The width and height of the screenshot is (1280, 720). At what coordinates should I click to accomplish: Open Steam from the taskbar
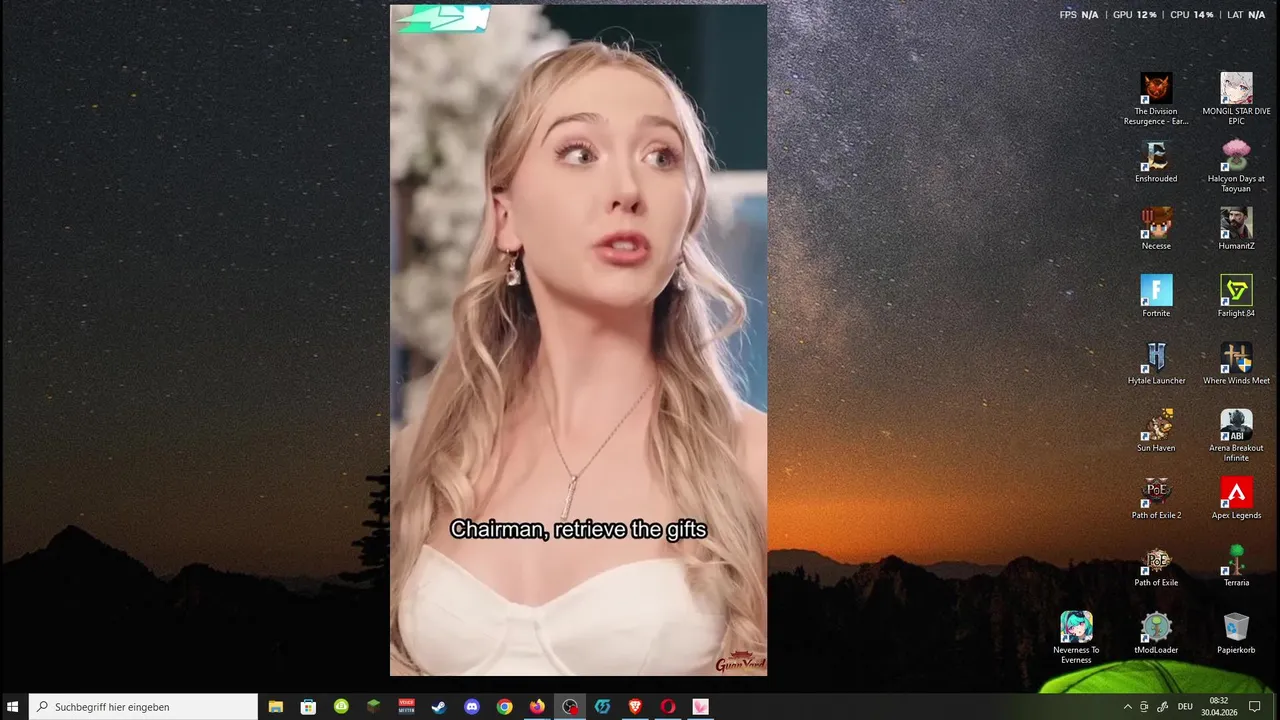439,706
